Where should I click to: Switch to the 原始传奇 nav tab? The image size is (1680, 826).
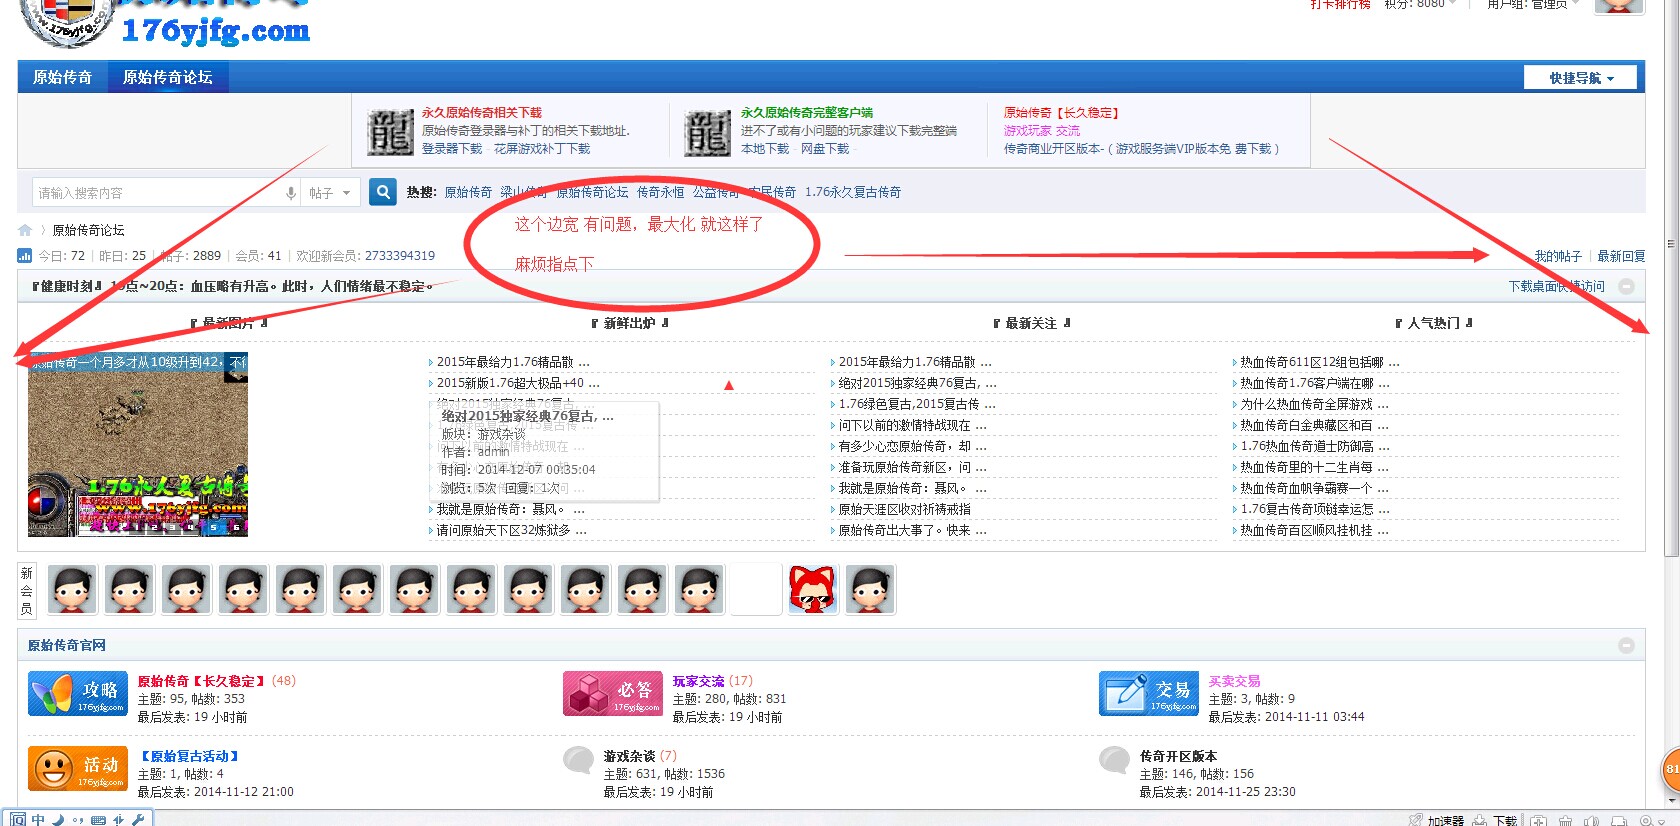click(62, 77)
